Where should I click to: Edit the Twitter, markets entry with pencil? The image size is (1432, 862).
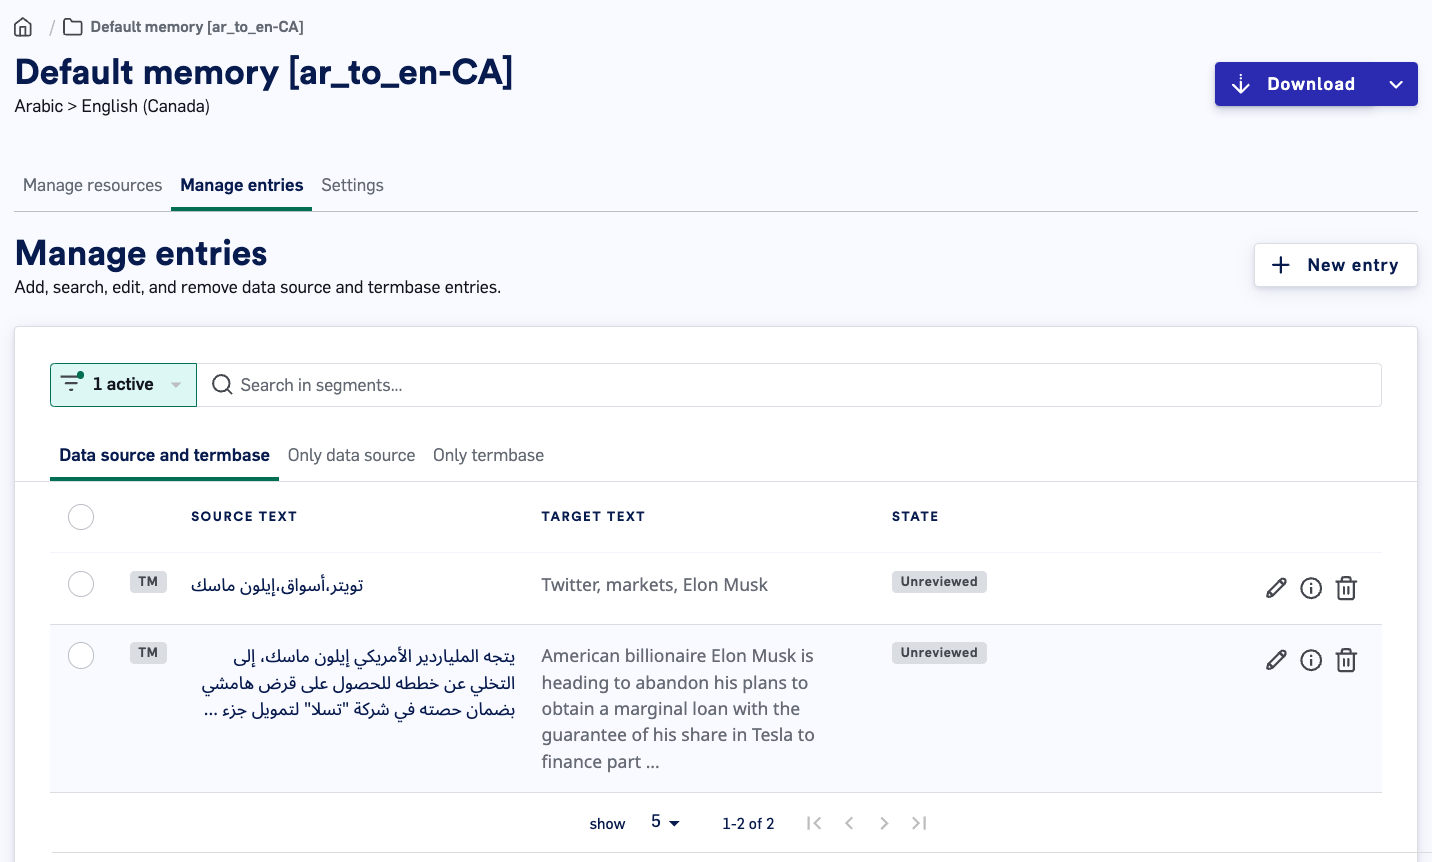(1276, 588)
